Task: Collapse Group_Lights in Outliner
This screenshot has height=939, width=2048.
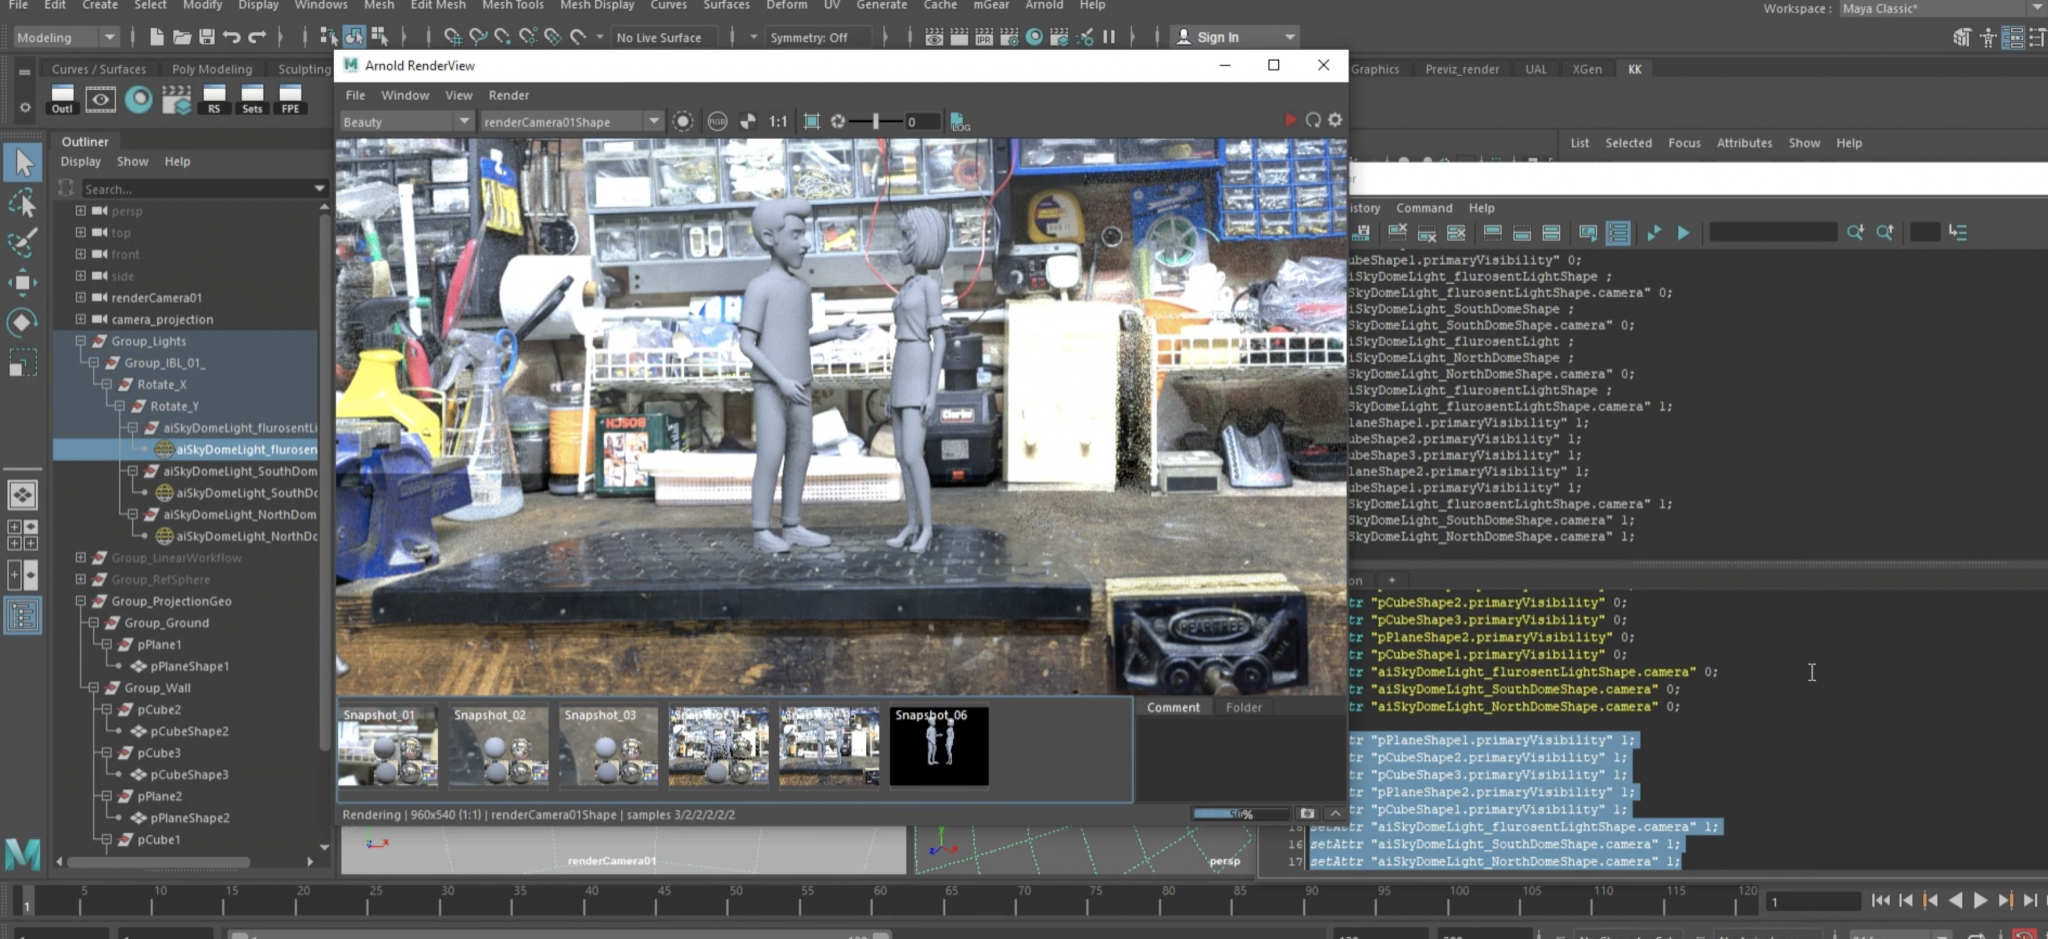Action: tap(81, 341)
